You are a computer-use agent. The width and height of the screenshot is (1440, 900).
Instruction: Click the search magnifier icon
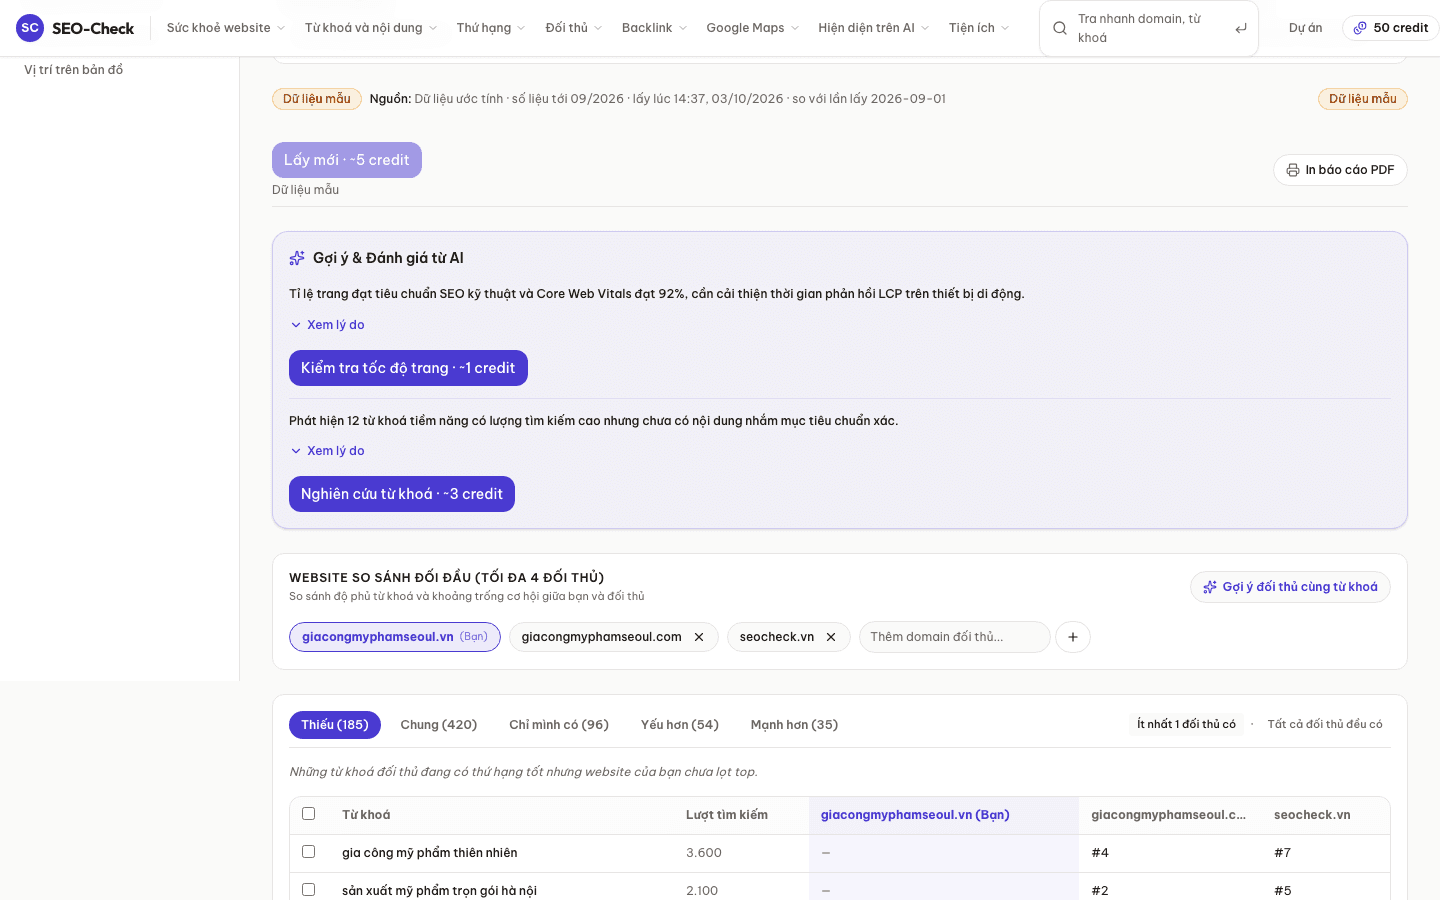pyautogui.click(x=1060, y=28)
